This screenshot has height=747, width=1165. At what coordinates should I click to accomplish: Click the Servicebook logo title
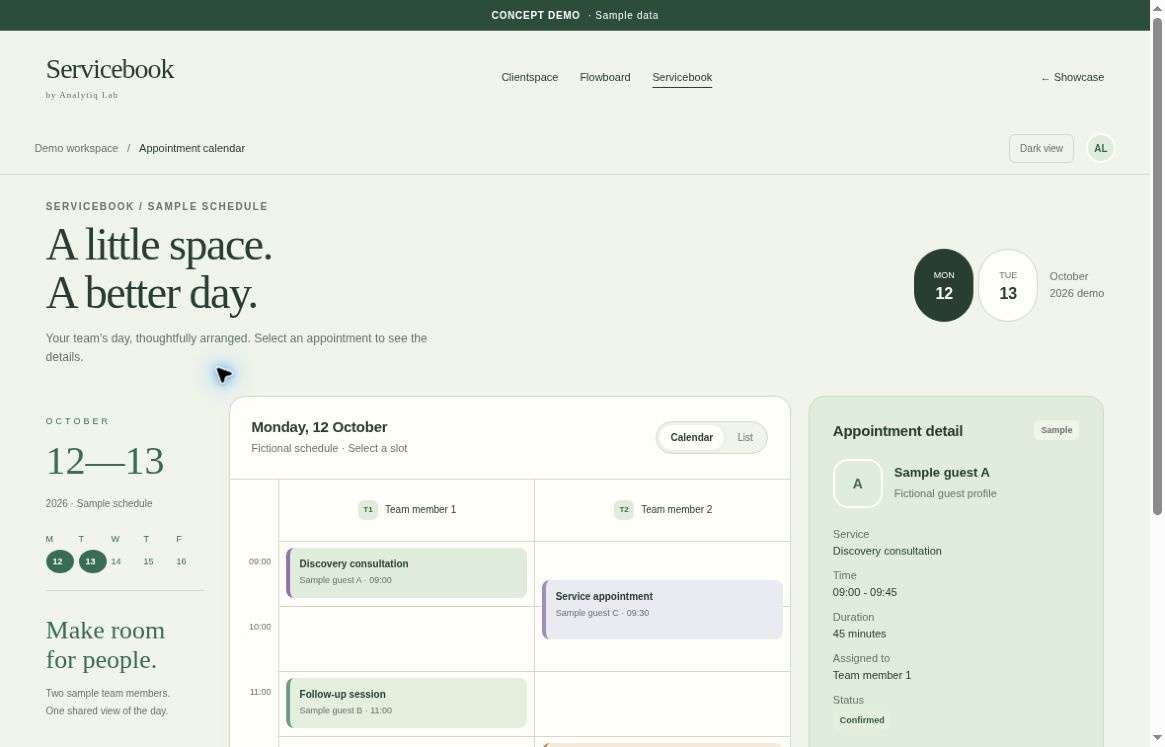pyautogui.click(x=109, y=69)
